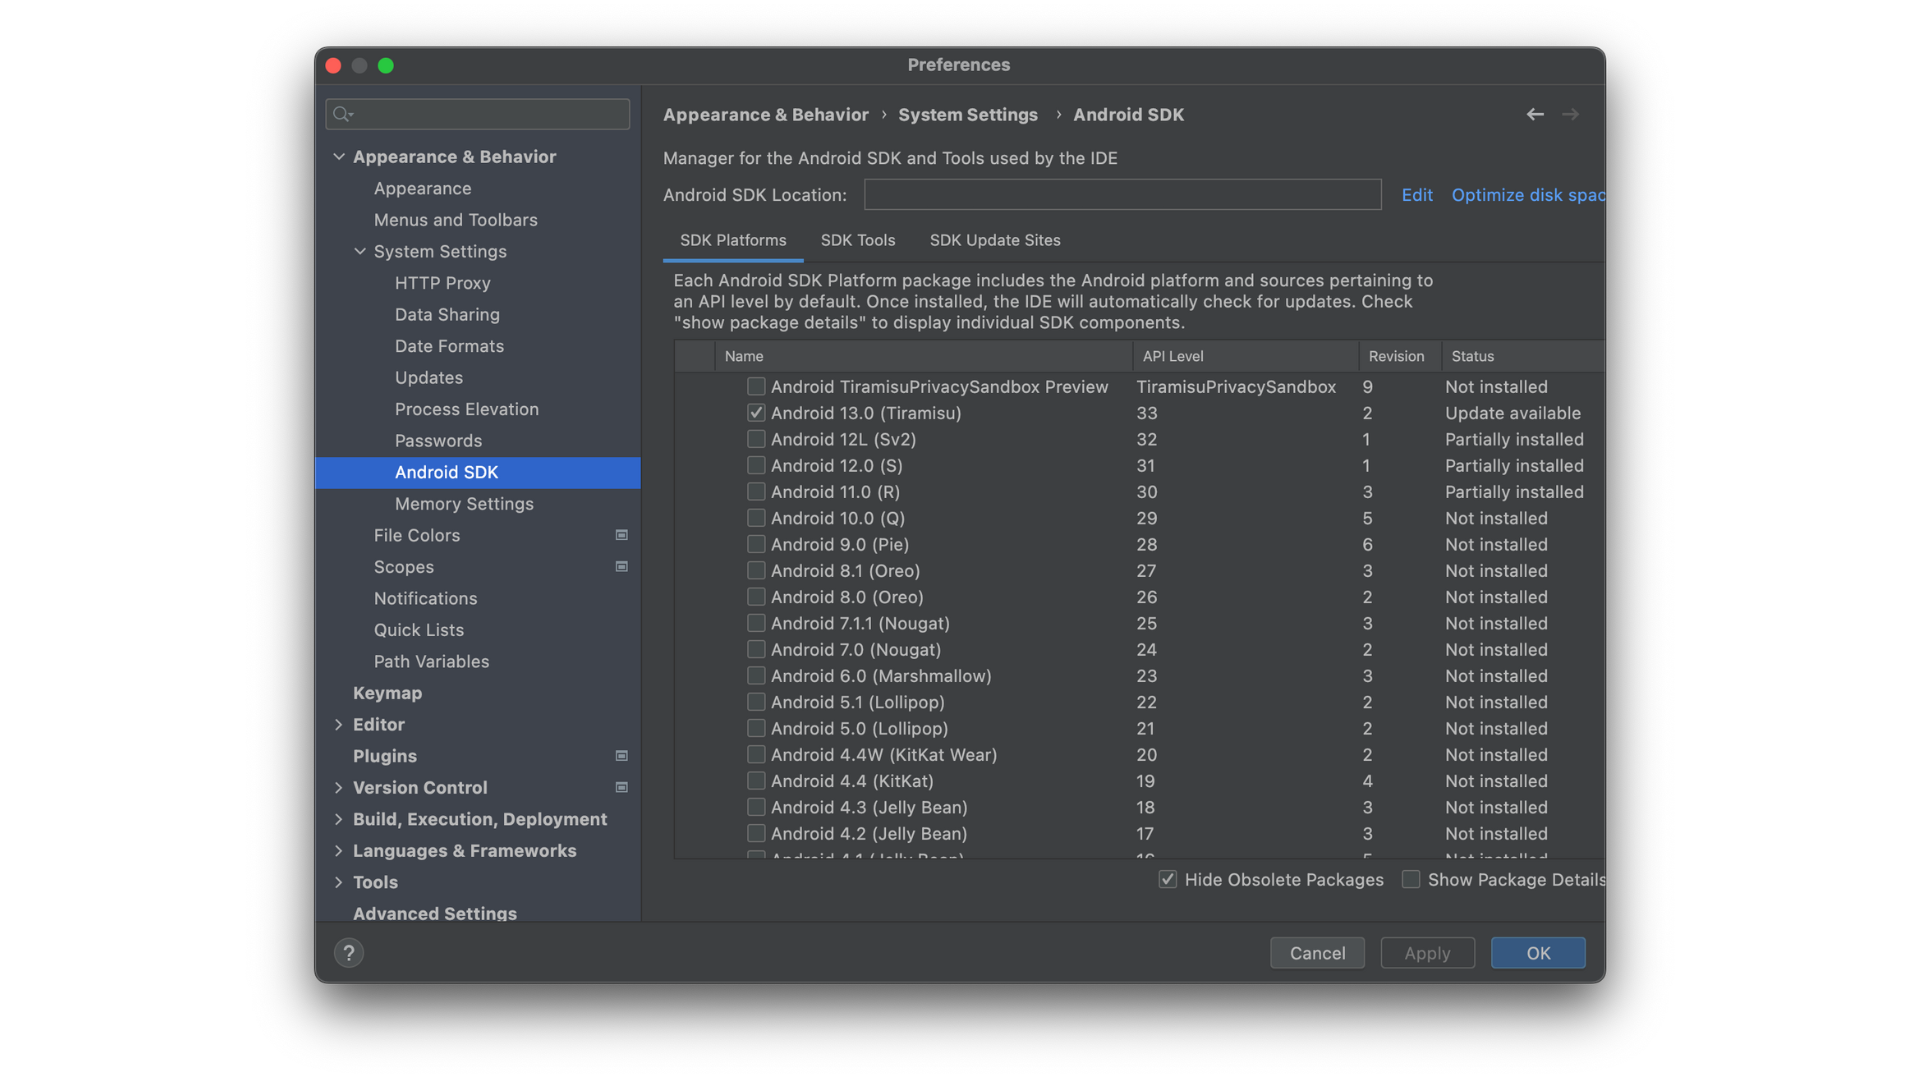Click the Apply button
This screenshot has height=1080, width=1920.
pyautogui.click(x=1427, y=952)
